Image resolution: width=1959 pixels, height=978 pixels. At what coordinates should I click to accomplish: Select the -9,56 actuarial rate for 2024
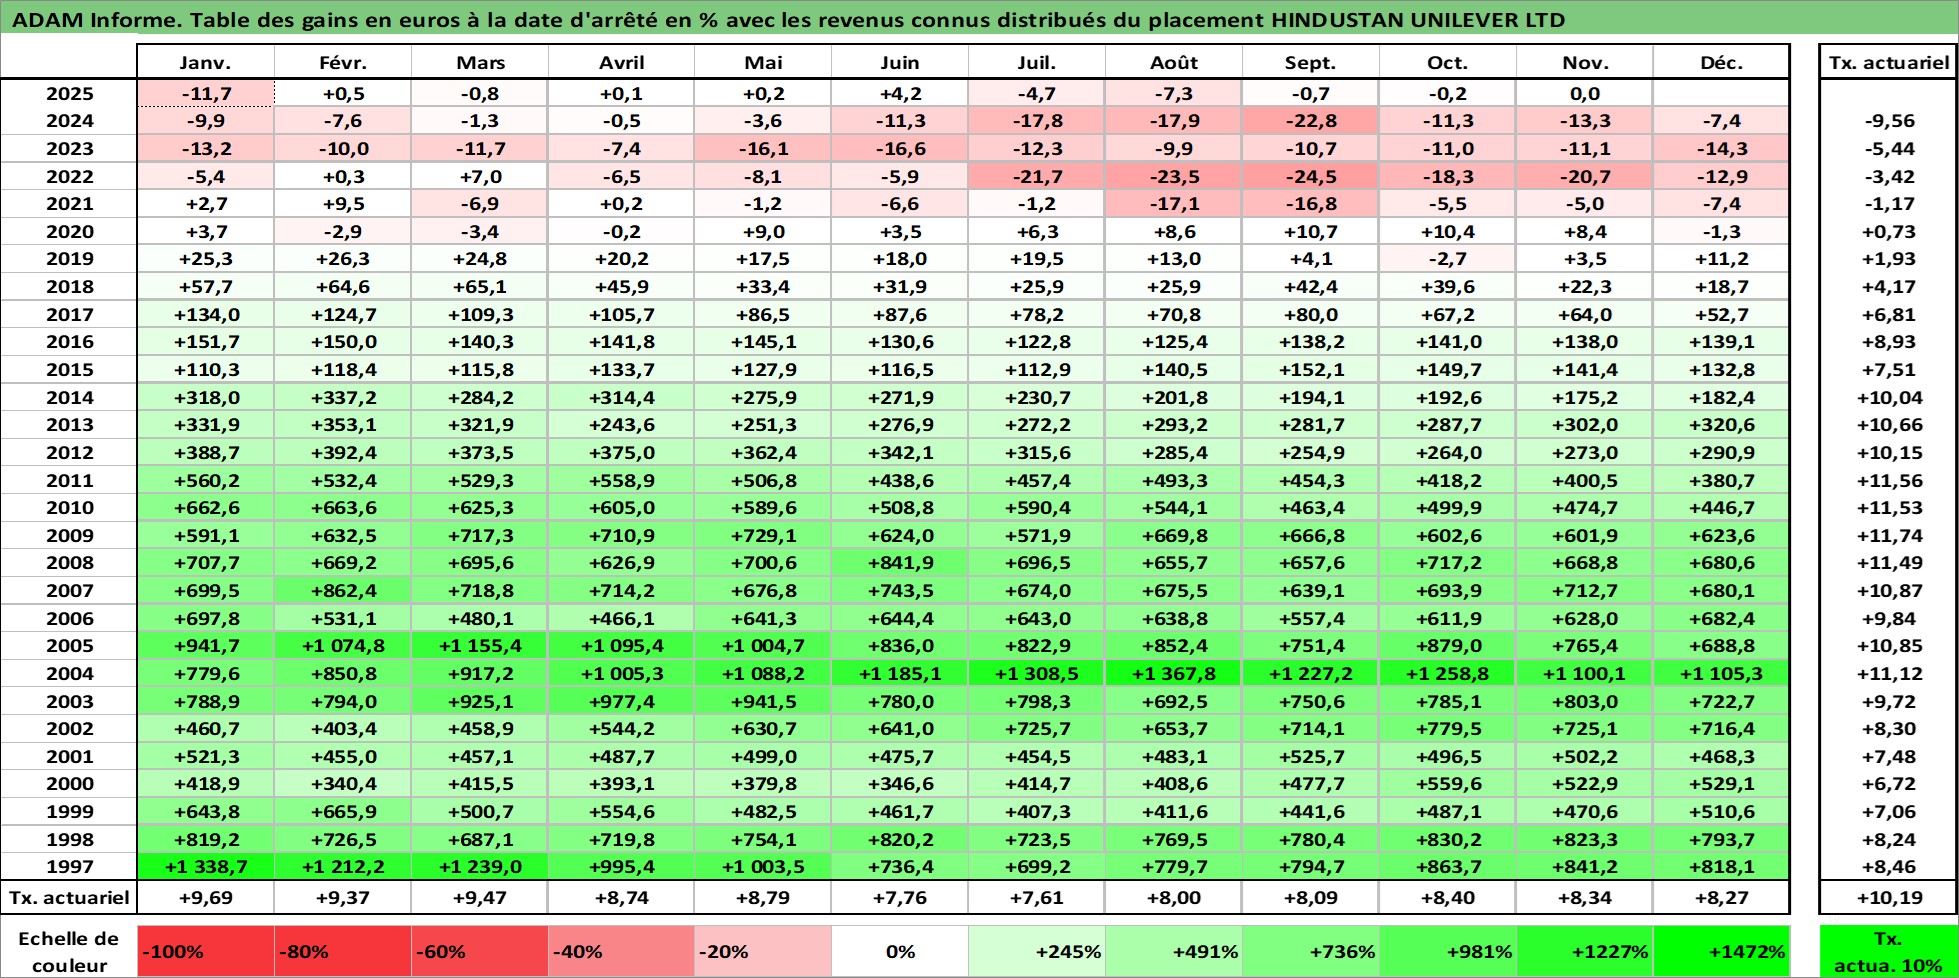point(1888,120)
